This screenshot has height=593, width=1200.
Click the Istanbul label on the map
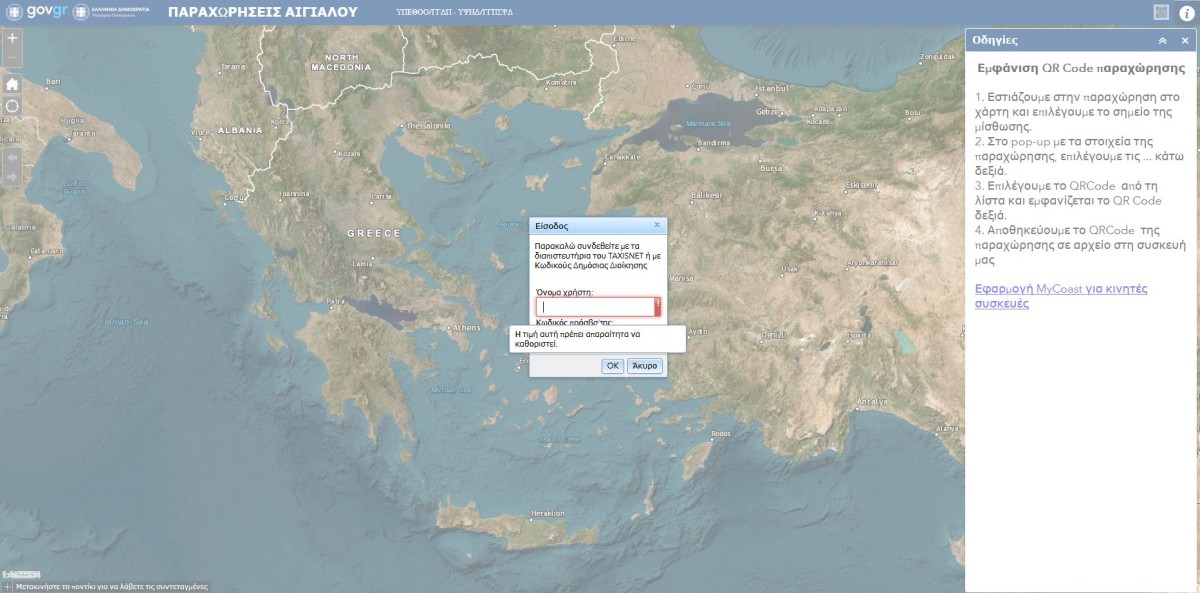tap(773, 88)
